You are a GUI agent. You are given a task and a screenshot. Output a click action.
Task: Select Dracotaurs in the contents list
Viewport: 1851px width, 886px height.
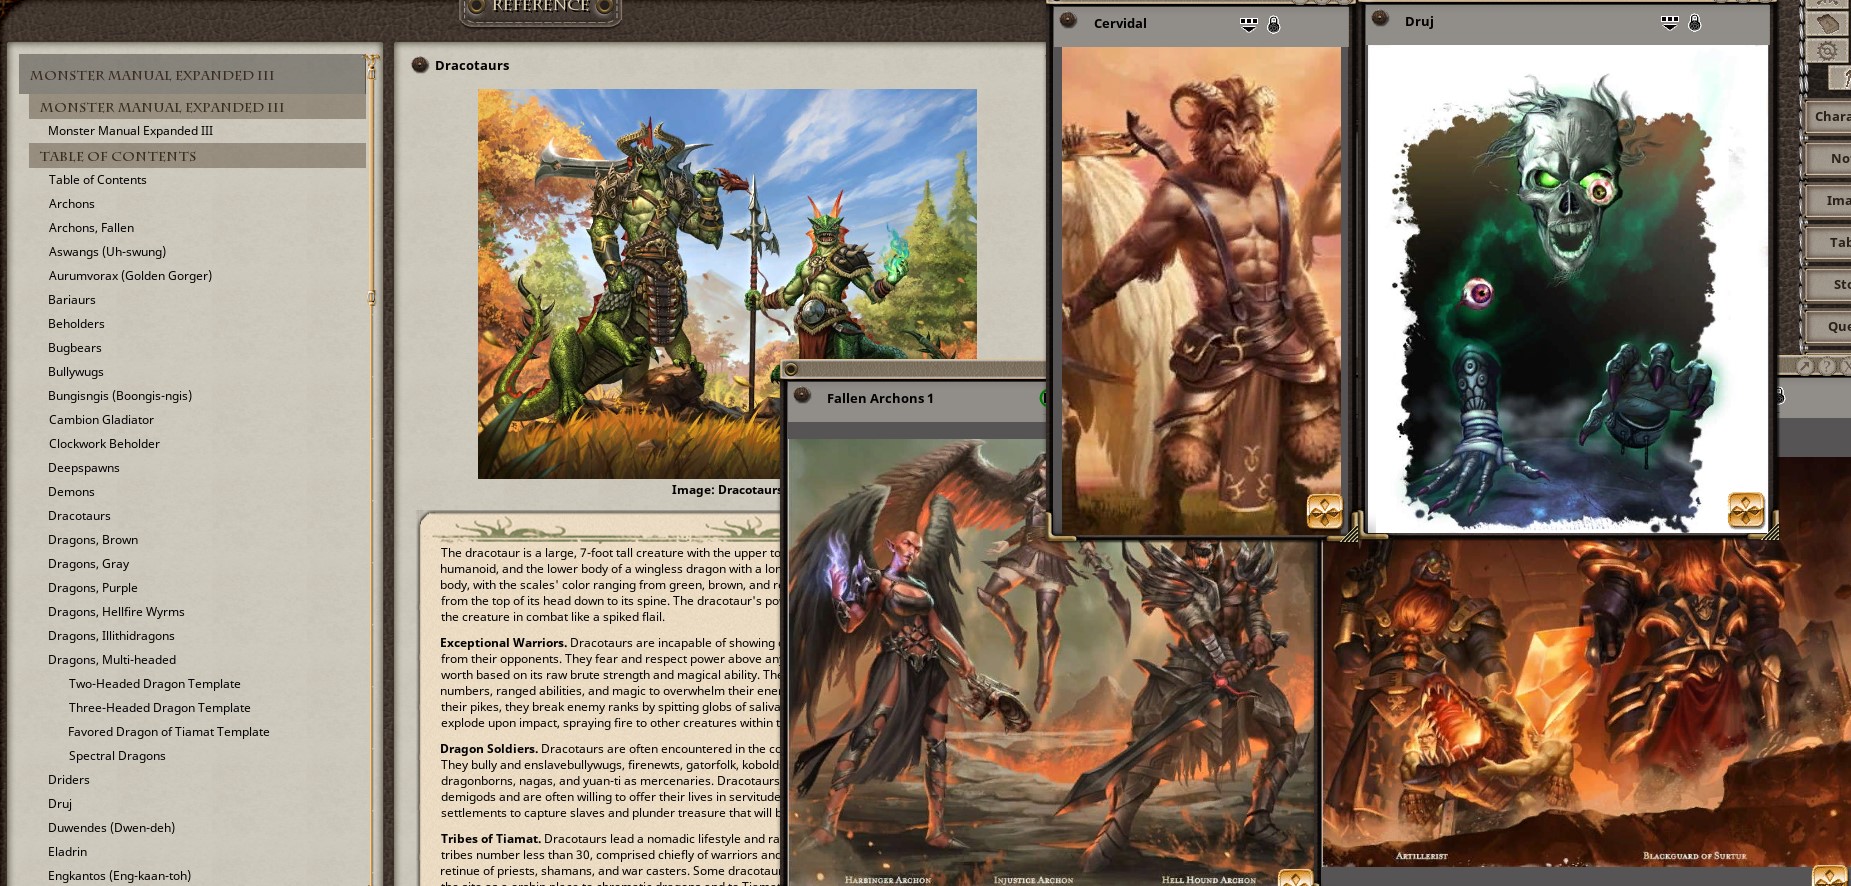[x=79, y=516]
